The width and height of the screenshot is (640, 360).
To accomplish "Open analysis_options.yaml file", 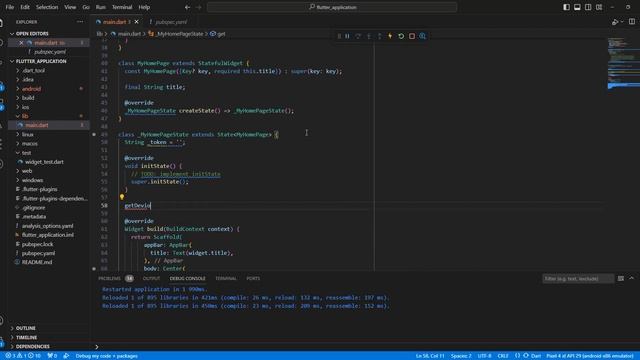I will [47, 226].
